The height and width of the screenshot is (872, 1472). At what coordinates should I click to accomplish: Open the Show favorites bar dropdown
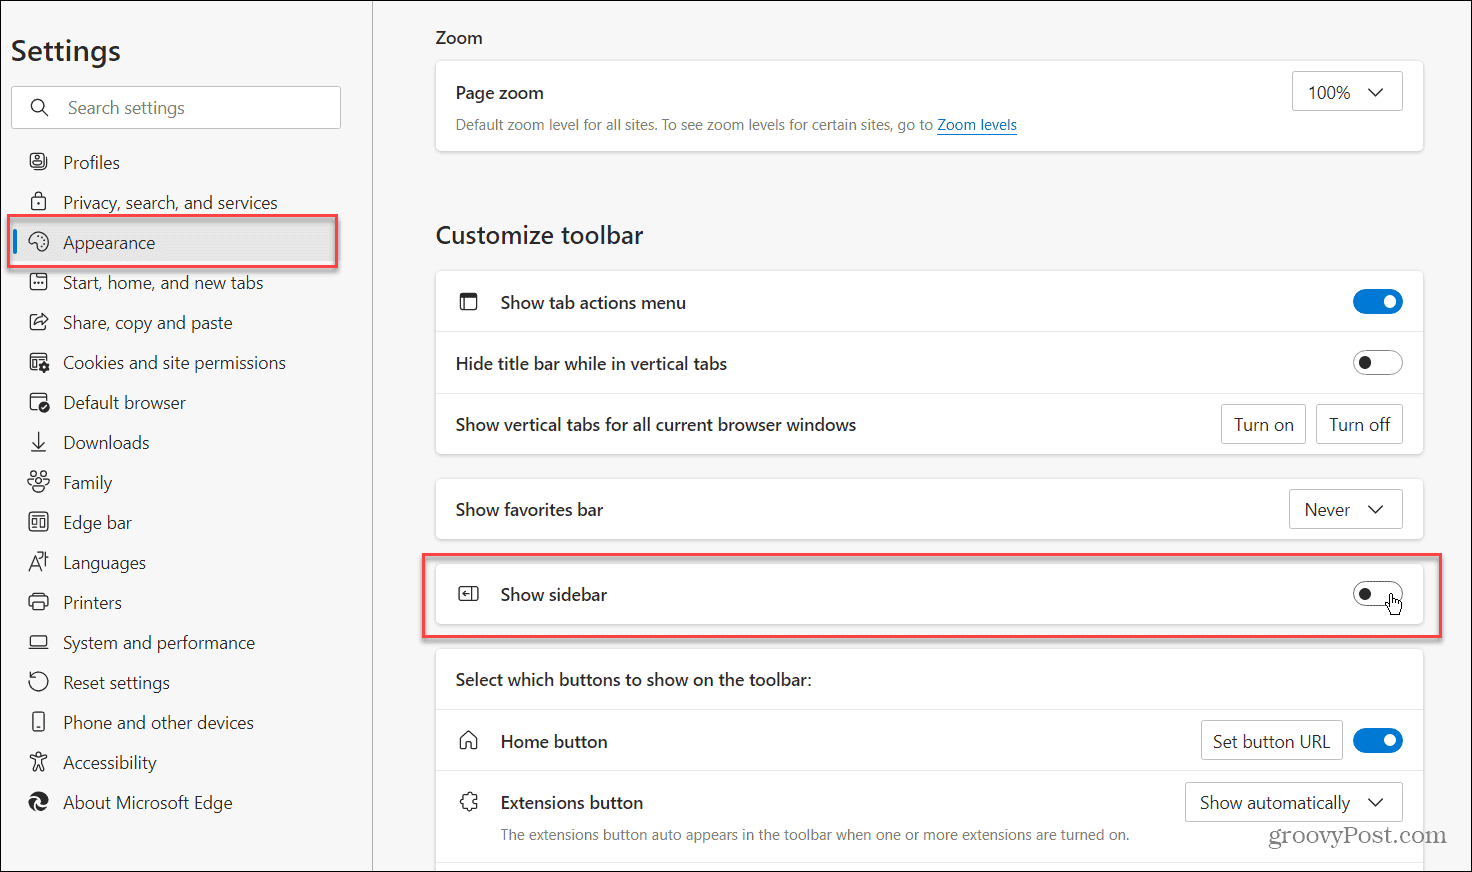click(x=1345, y=509)
